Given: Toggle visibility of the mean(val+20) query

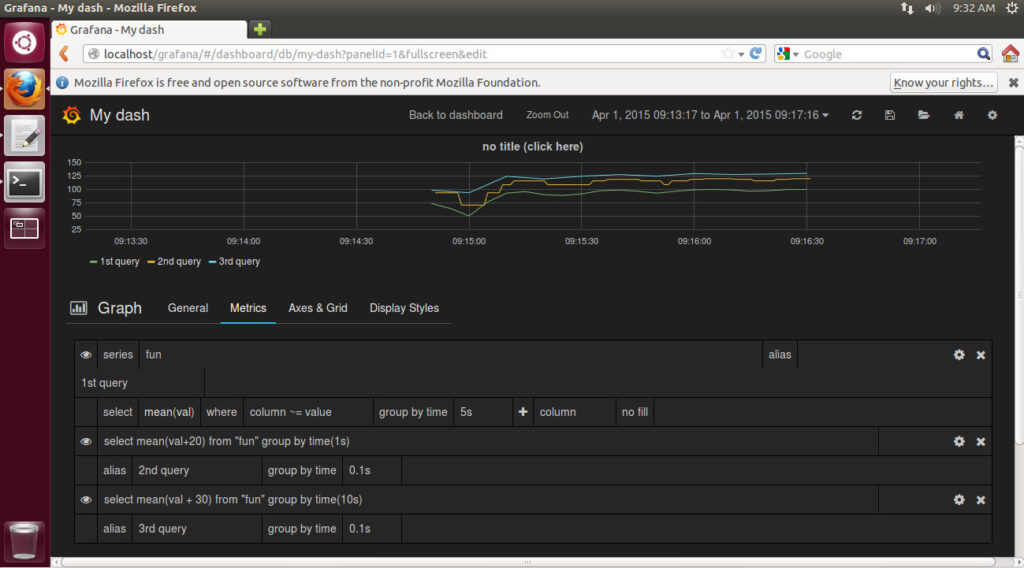Looking at the screenshot, I should tap(86, 441).
